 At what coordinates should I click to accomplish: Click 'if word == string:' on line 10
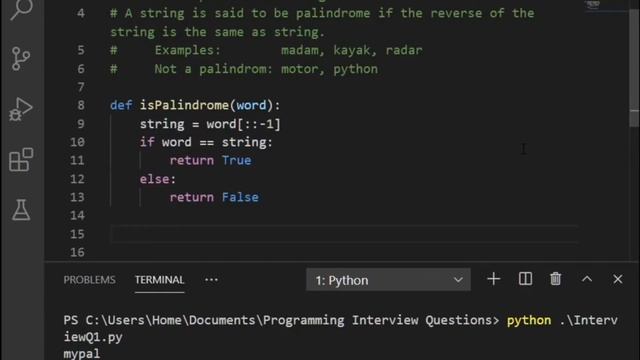click(206, 142)
